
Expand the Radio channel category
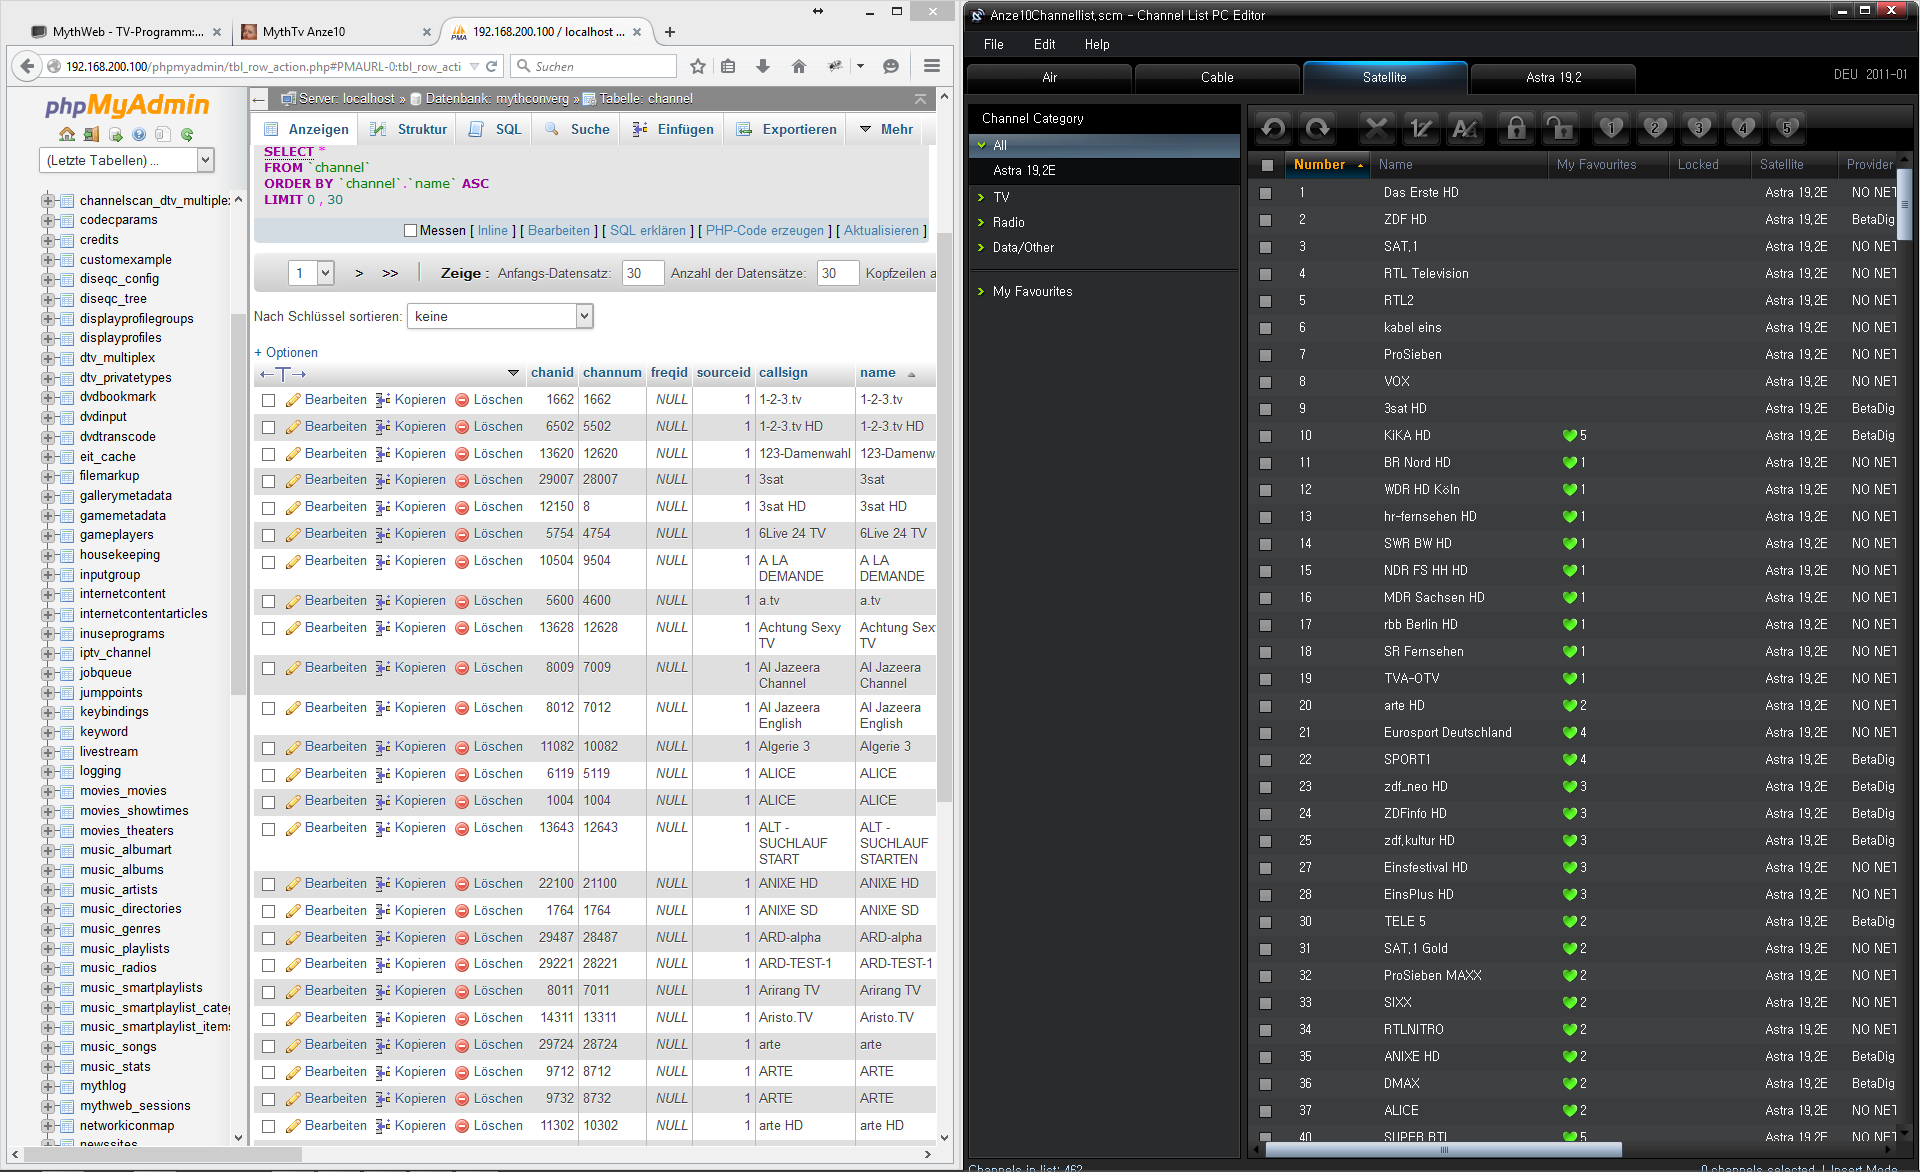(x=981, y=222)
